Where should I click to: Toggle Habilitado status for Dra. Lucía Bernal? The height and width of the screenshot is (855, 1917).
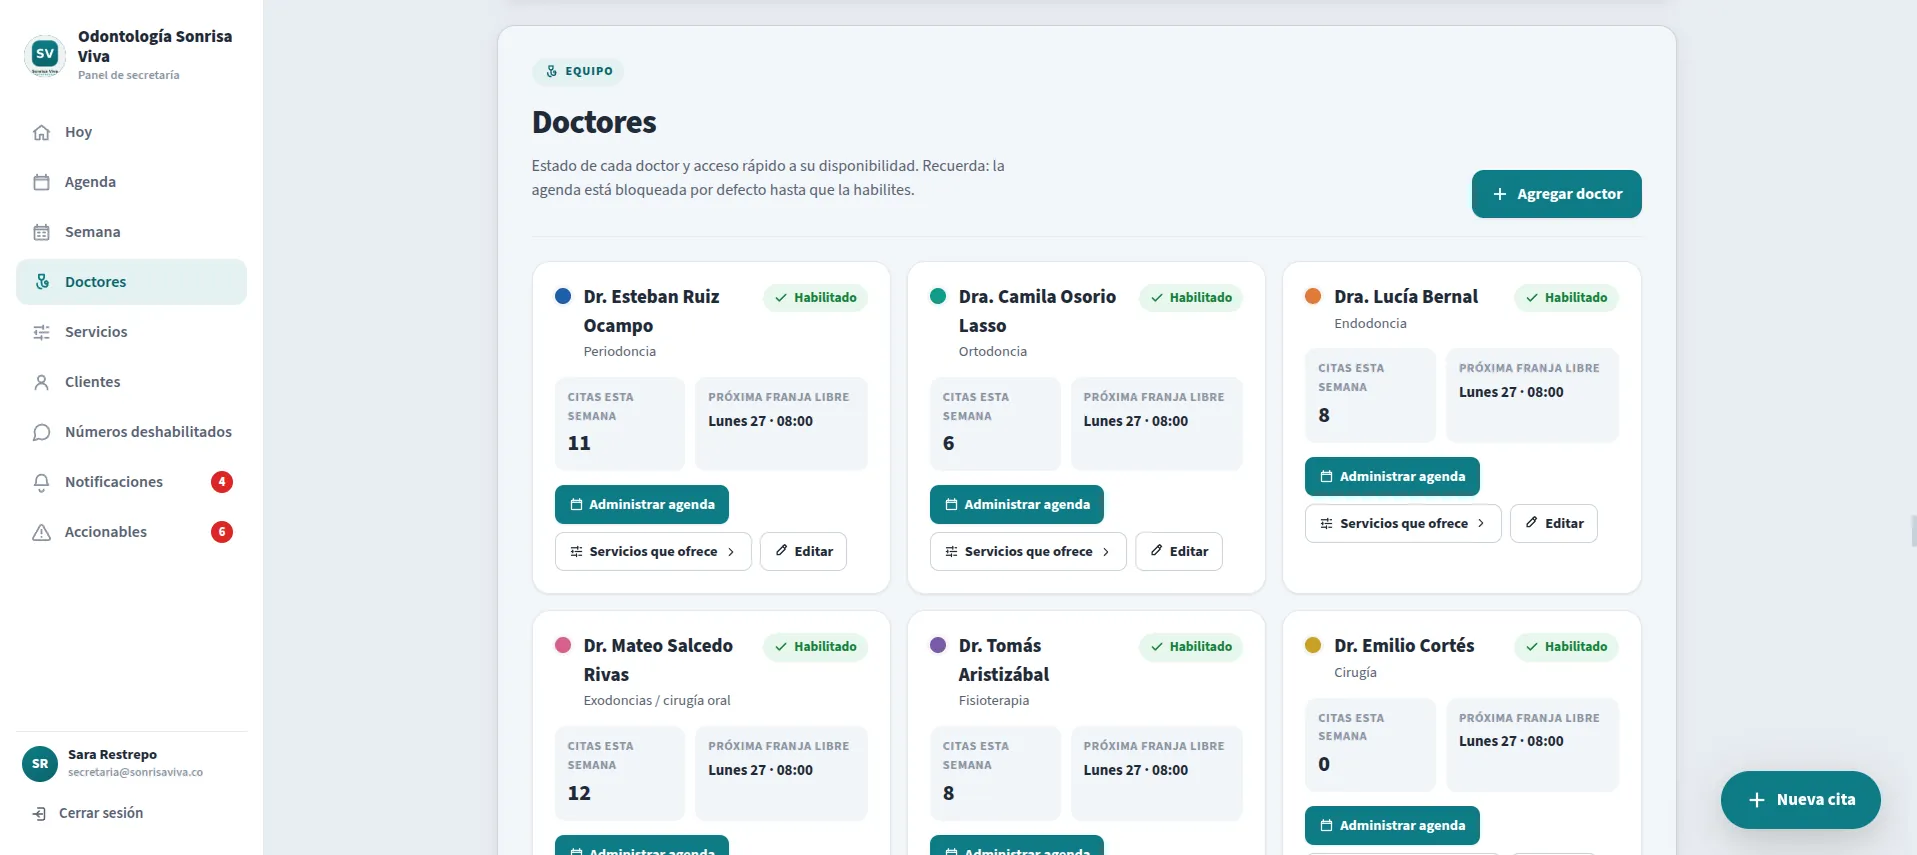click(x=1566, y=297)
